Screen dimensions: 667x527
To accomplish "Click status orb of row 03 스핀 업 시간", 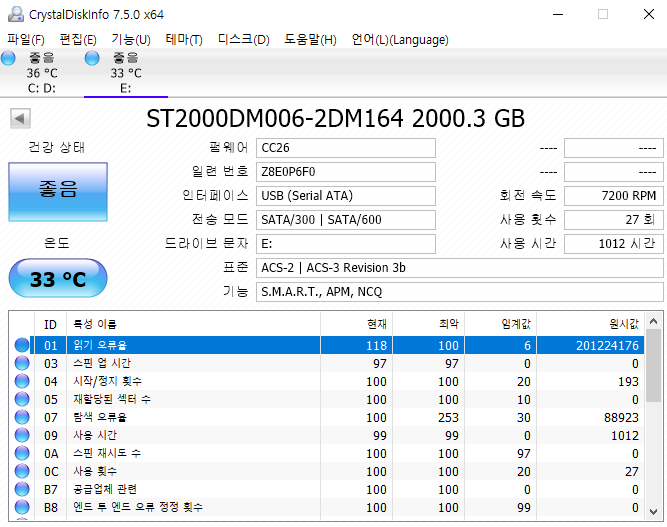I will pyautogui.click(x=22, y=363).
